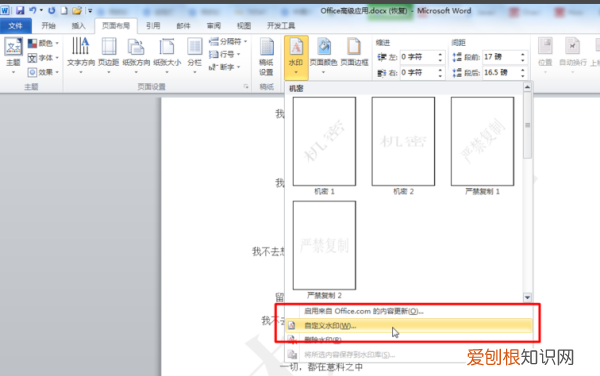This screenshot has width=600, height=376.
Task: Click the 断字 (Hyphenation) button
Action: [x=225, y=67]
